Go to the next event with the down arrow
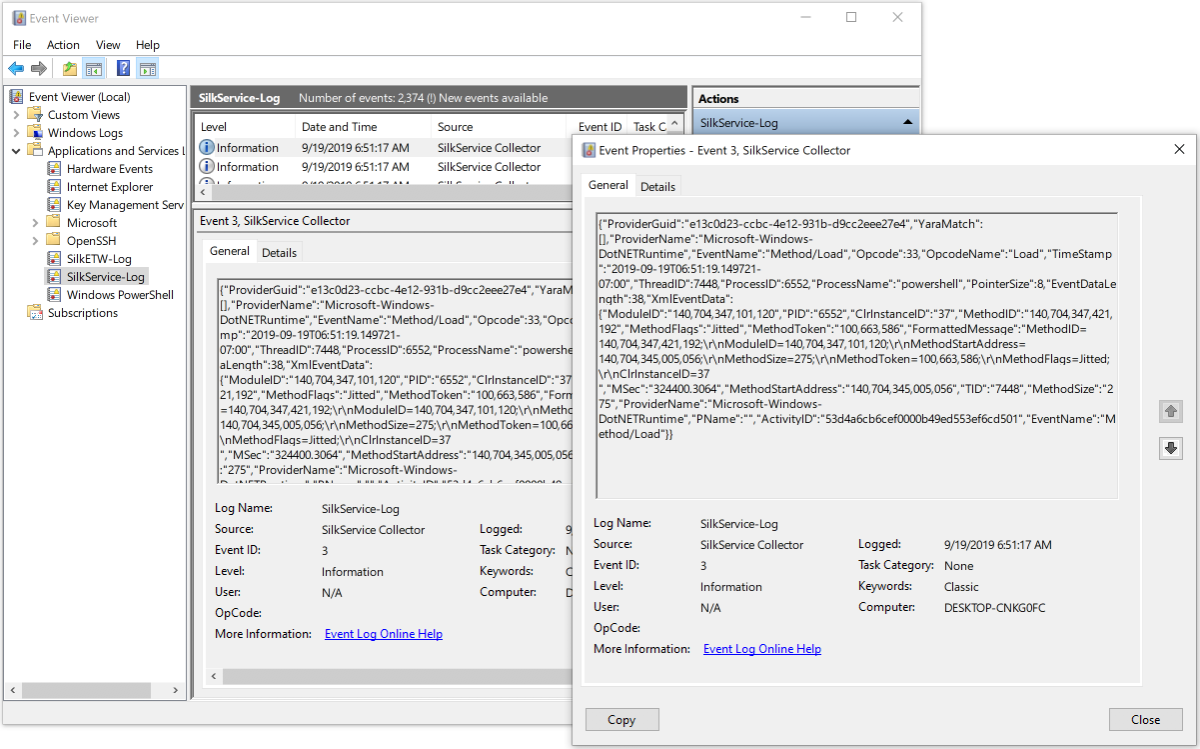Image resolution: width=1200 pixels, height=749 pixels. coord(1171,448)
